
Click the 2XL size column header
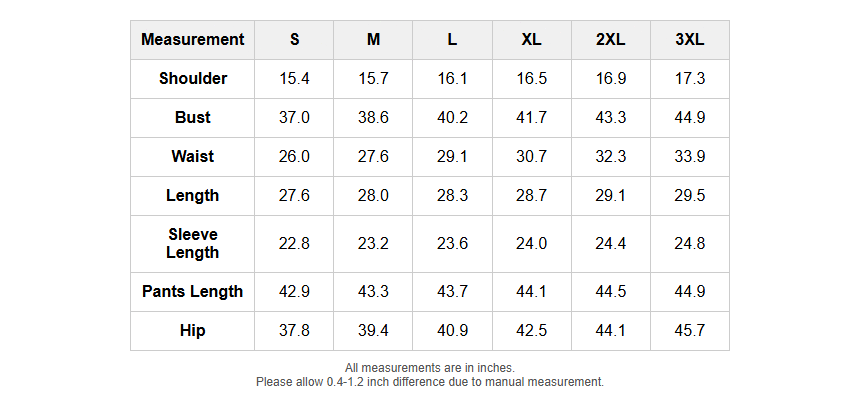[611, 40]
